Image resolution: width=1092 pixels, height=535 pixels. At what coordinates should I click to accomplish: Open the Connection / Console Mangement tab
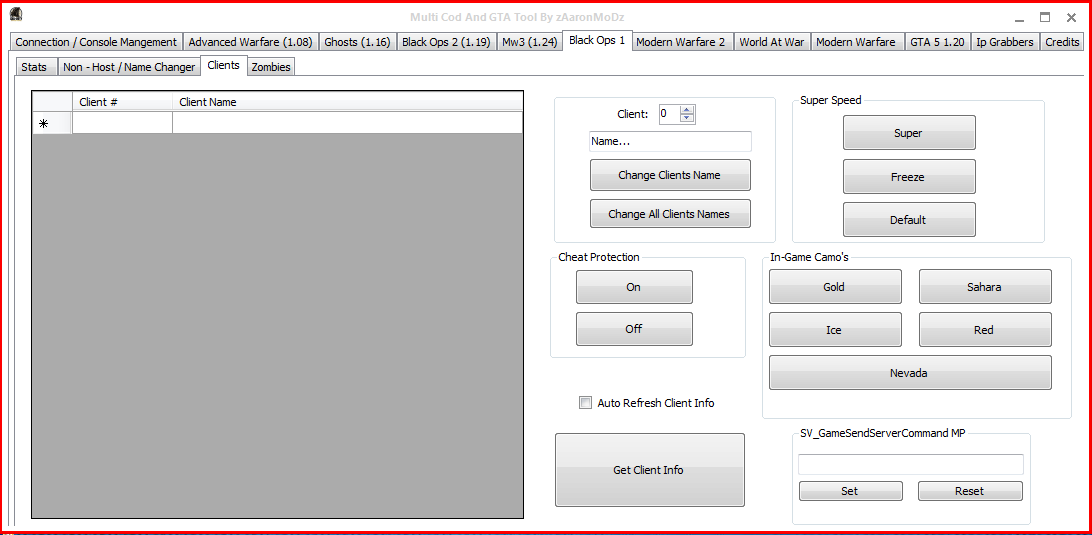point(96,42)
